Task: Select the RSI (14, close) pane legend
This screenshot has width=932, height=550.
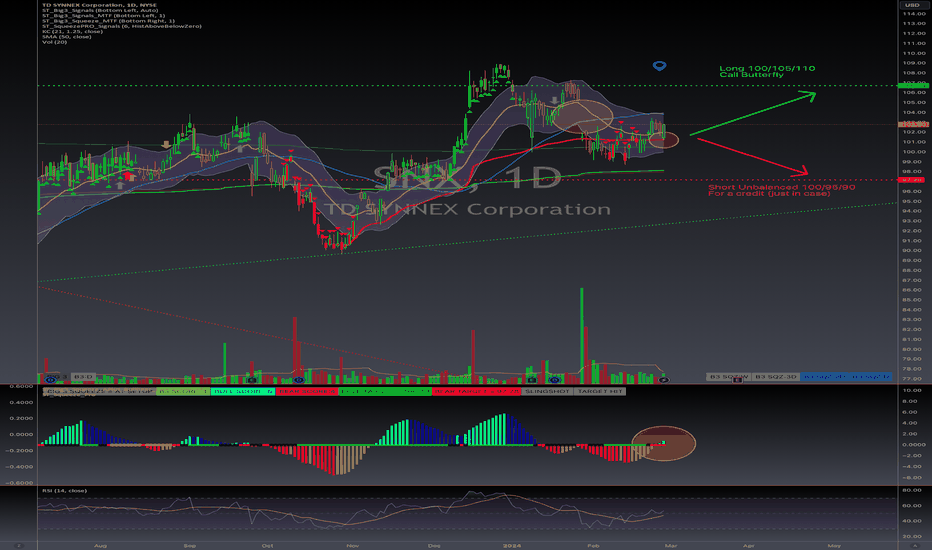Action: coord(64,491)
